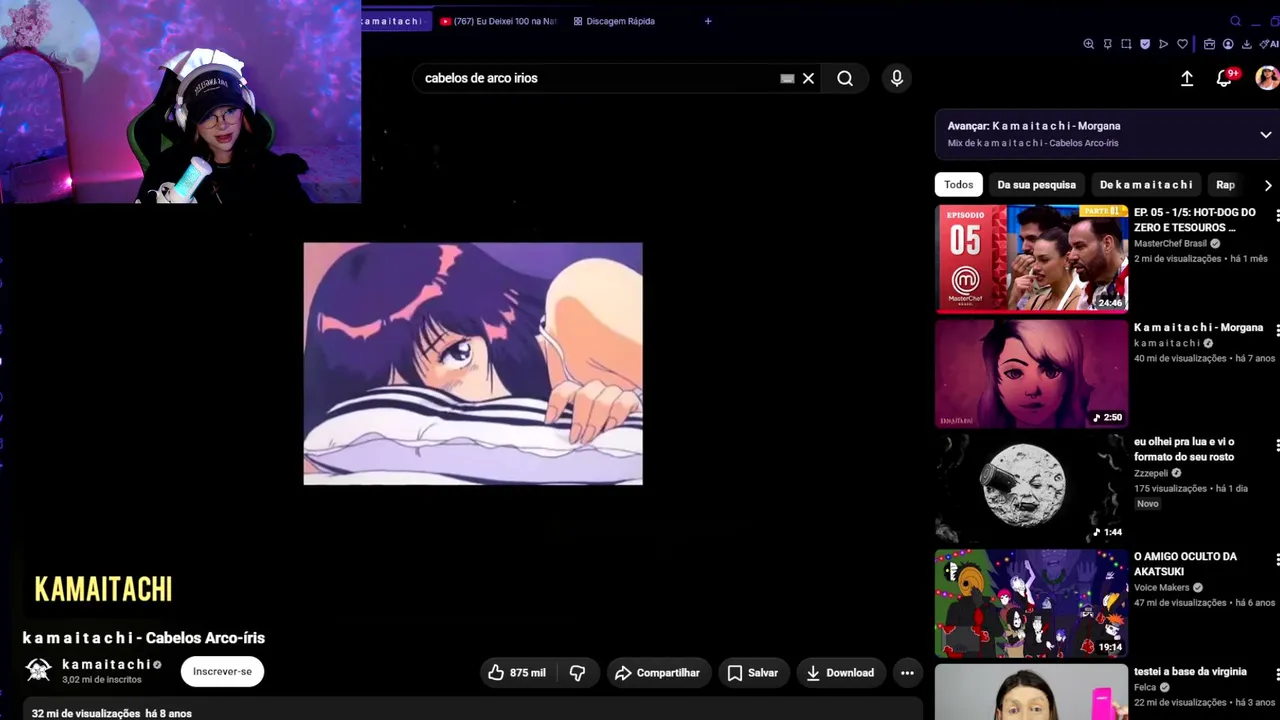Visit the Voice Makers channel name
Viewport: 1280px width, 720px height.
pyautogui.click(x=1162, y=588)
